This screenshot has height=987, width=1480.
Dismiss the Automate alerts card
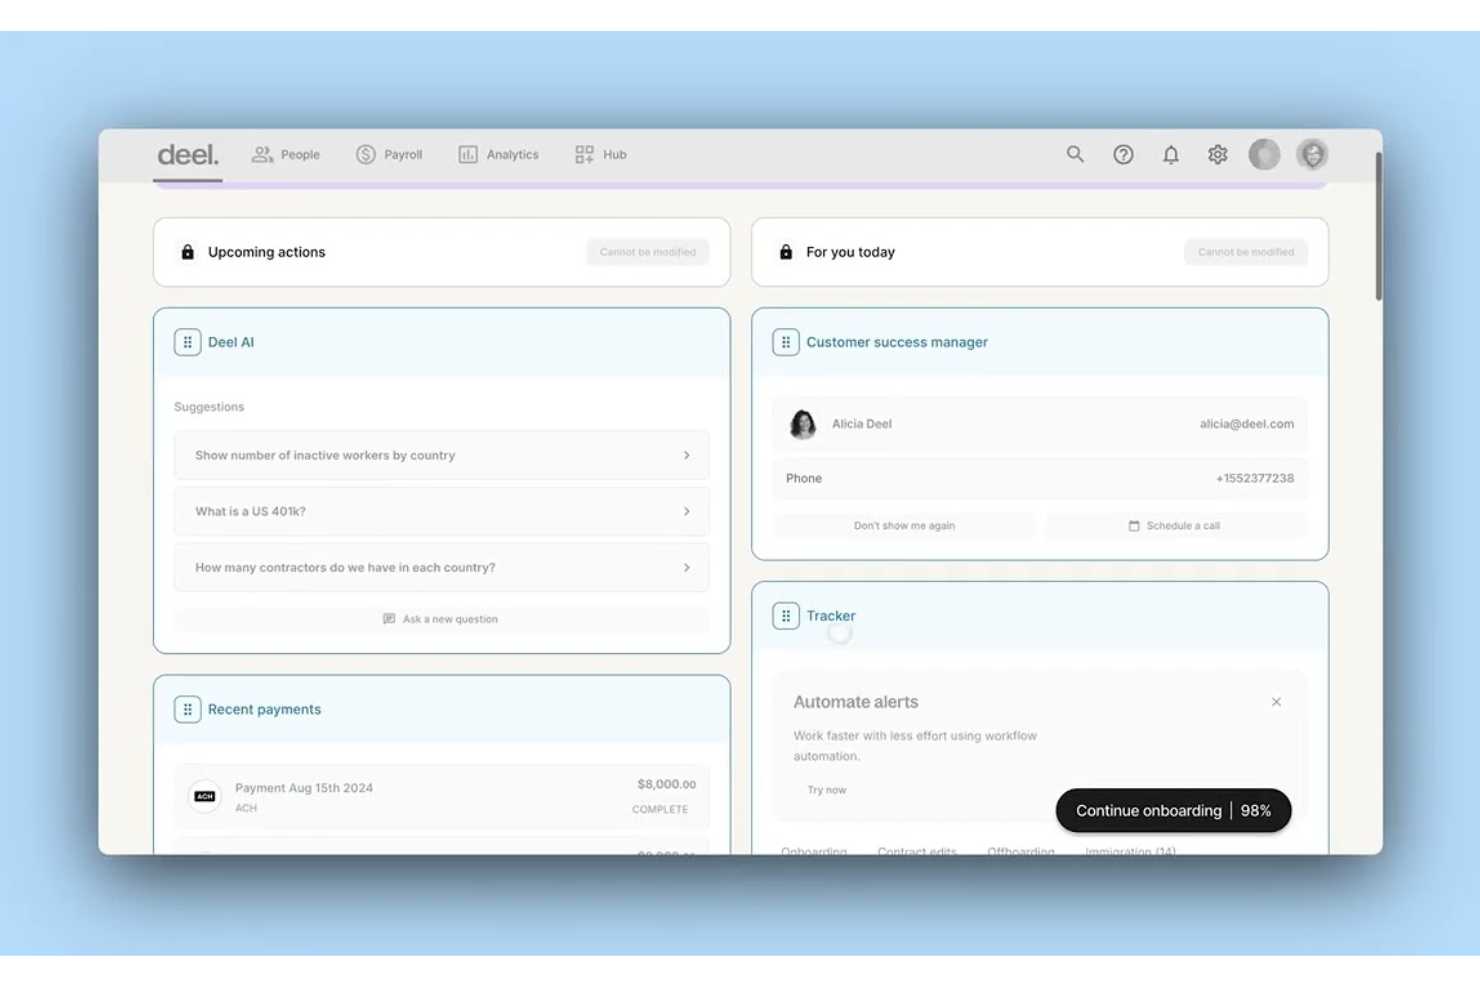click(x=1276, y=702)
